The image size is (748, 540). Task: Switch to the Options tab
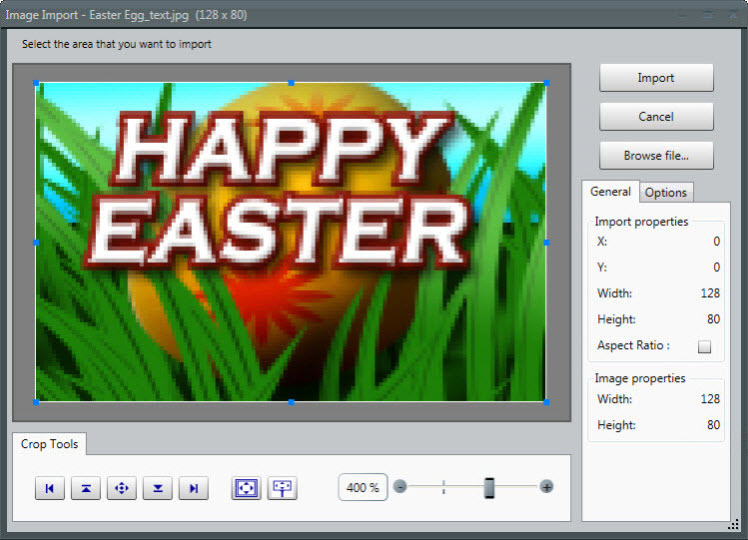[666, 193]
